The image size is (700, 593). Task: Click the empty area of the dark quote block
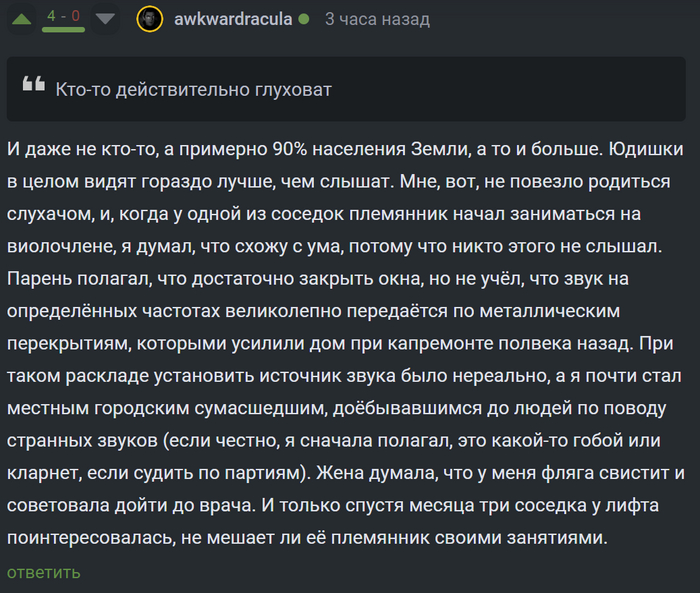(509, 89)
